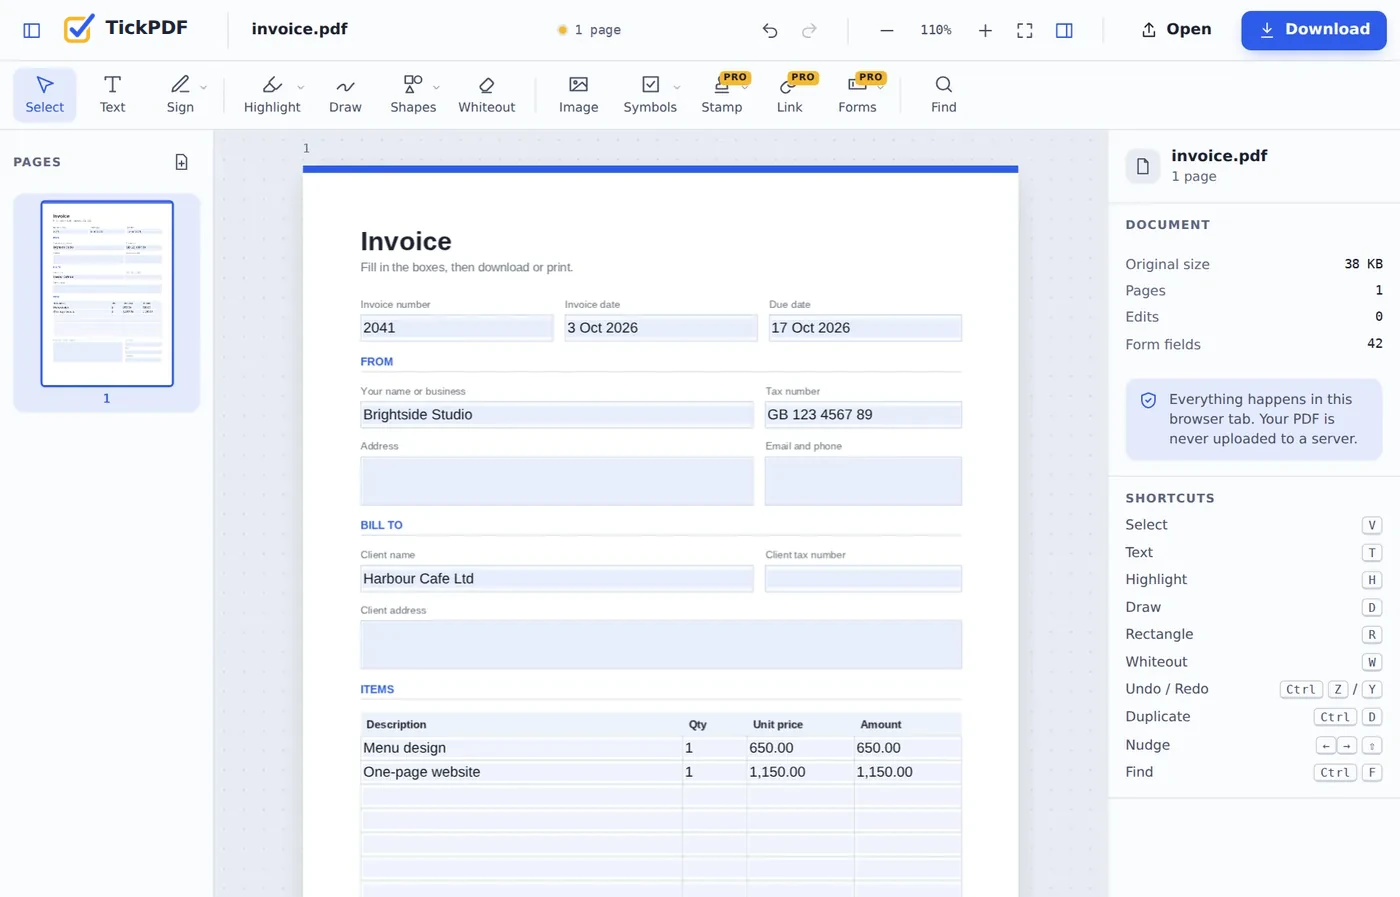This screenshot has height=897, width=1400.
Task: Enter fullscreen view mode
Action: click(x=1024, y=30)
